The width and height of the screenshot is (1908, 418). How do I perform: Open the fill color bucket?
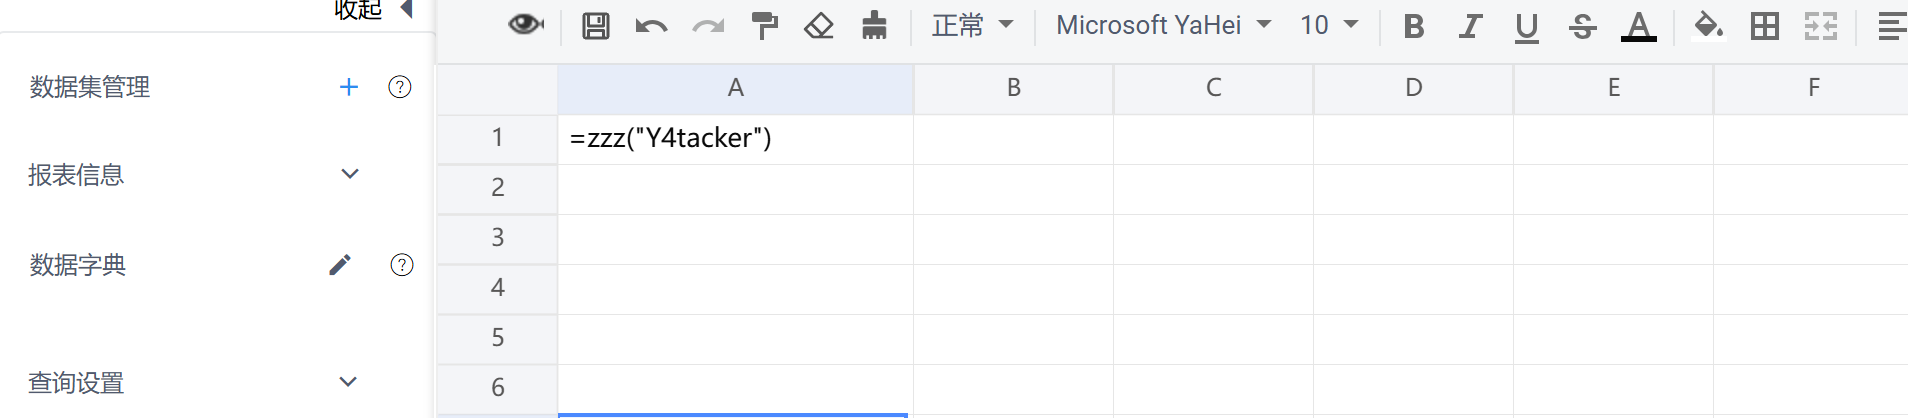[x=1708, y=25]
